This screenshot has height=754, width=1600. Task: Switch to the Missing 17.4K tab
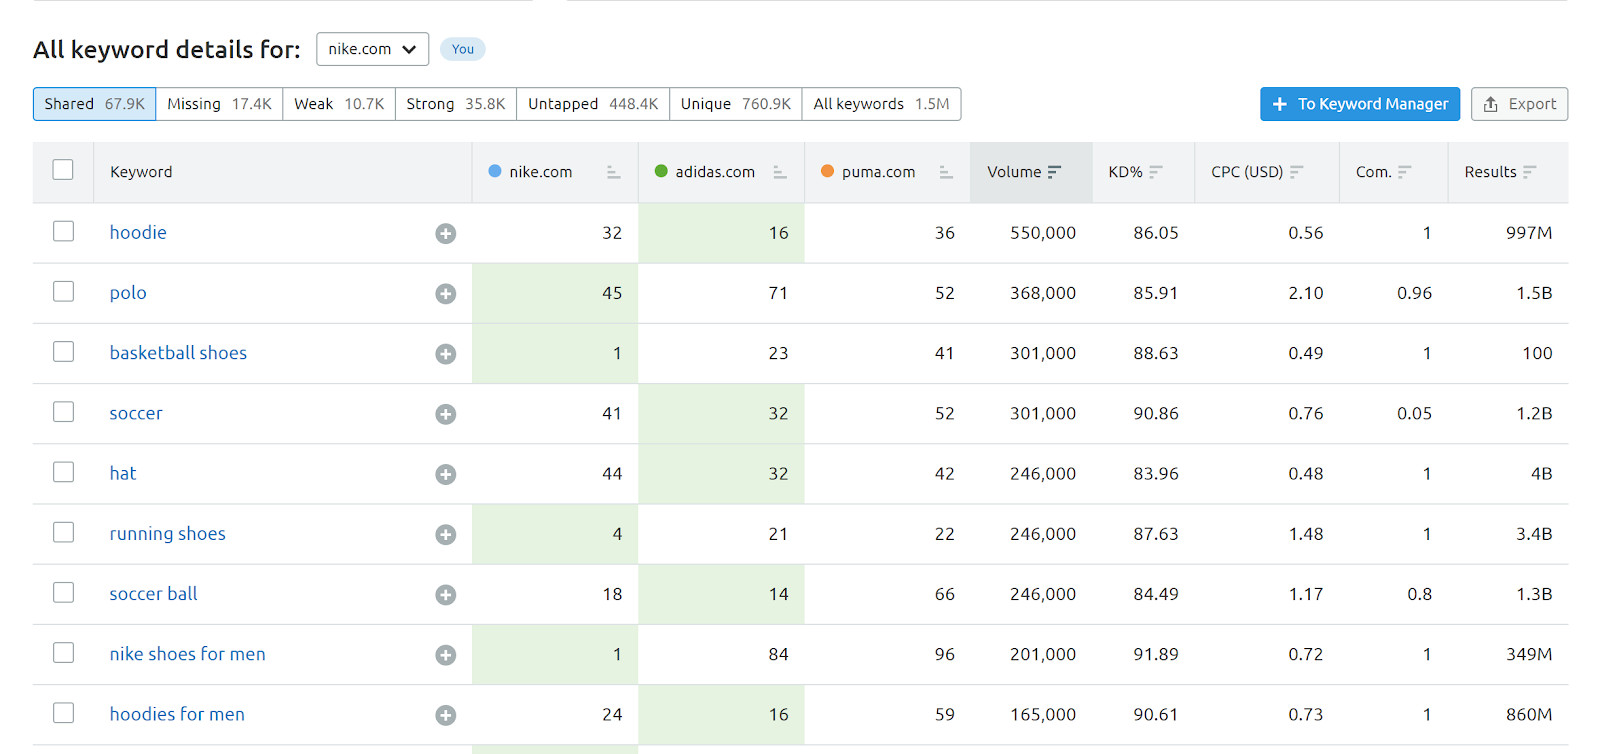[x=219, y=104]
